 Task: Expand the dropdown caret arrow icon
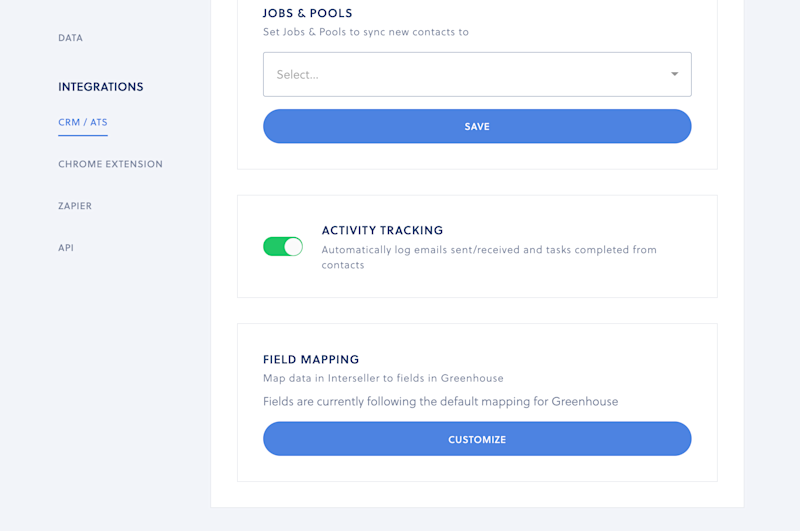[x=674, y=74]
